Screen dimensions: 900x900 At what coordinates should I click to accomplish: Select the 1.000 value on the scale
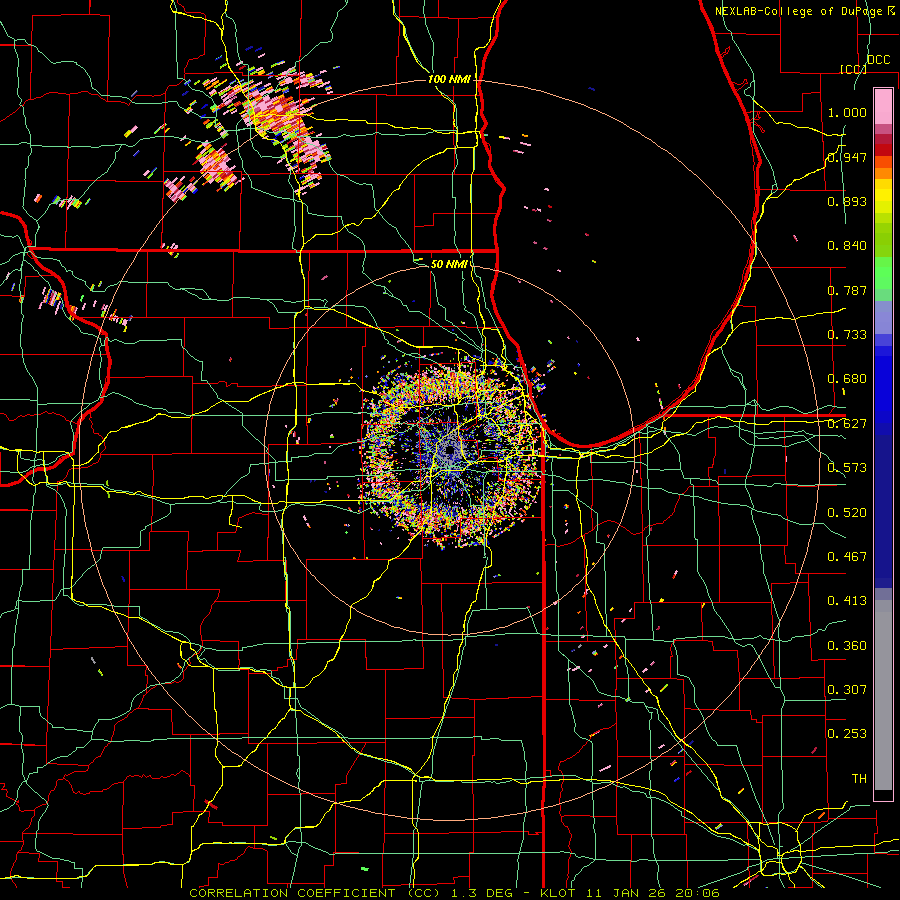tap(847, 112)
